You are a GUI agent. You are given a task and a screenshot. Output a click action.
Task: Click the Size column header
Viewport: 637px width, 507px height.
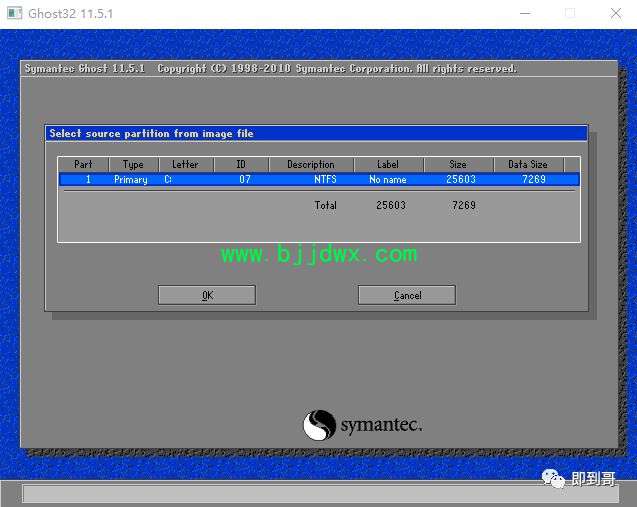tap(458, 165)
